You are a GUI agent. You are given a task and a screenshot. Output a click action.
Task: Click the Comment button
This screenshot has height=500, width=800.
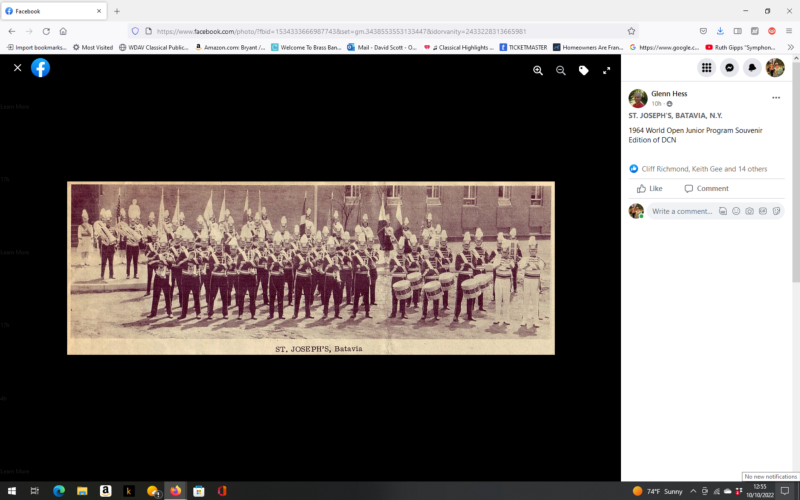coord(707,189)
